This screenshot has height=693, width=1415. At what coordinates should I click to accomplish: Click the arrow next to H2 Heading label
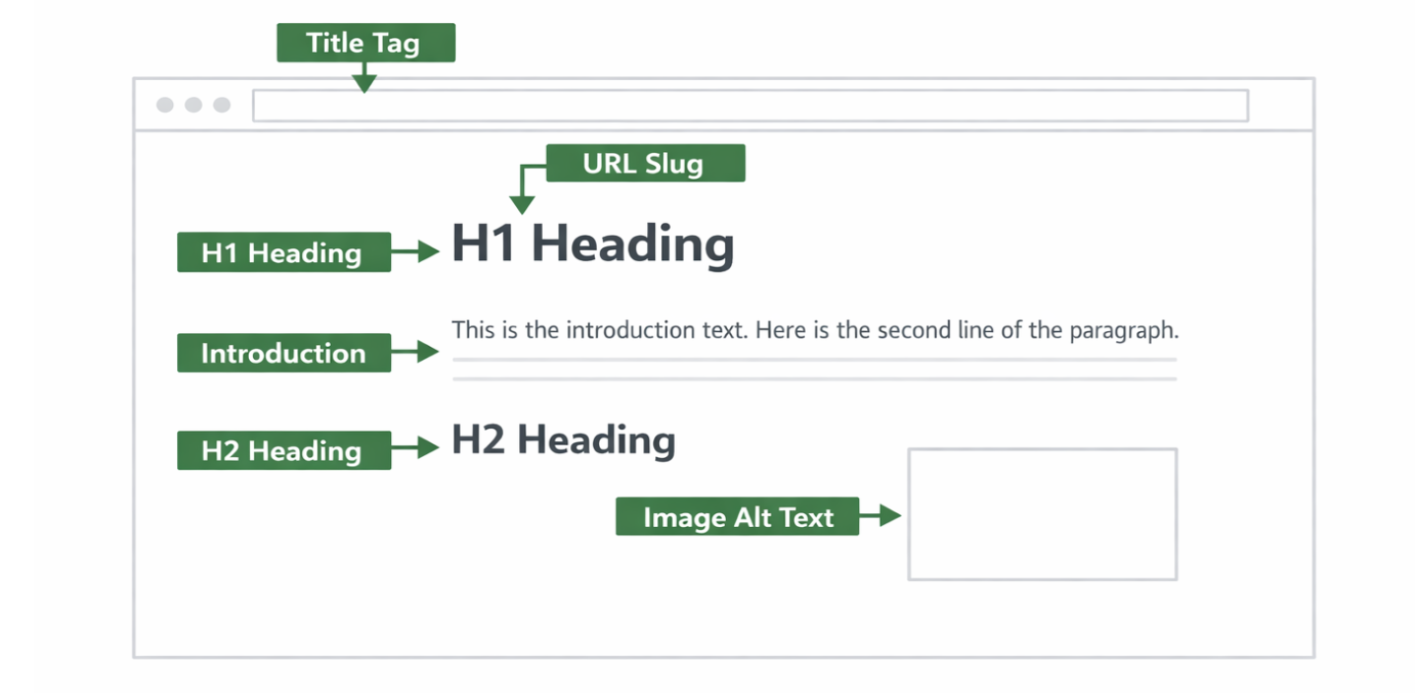click(x=415, y=450)
